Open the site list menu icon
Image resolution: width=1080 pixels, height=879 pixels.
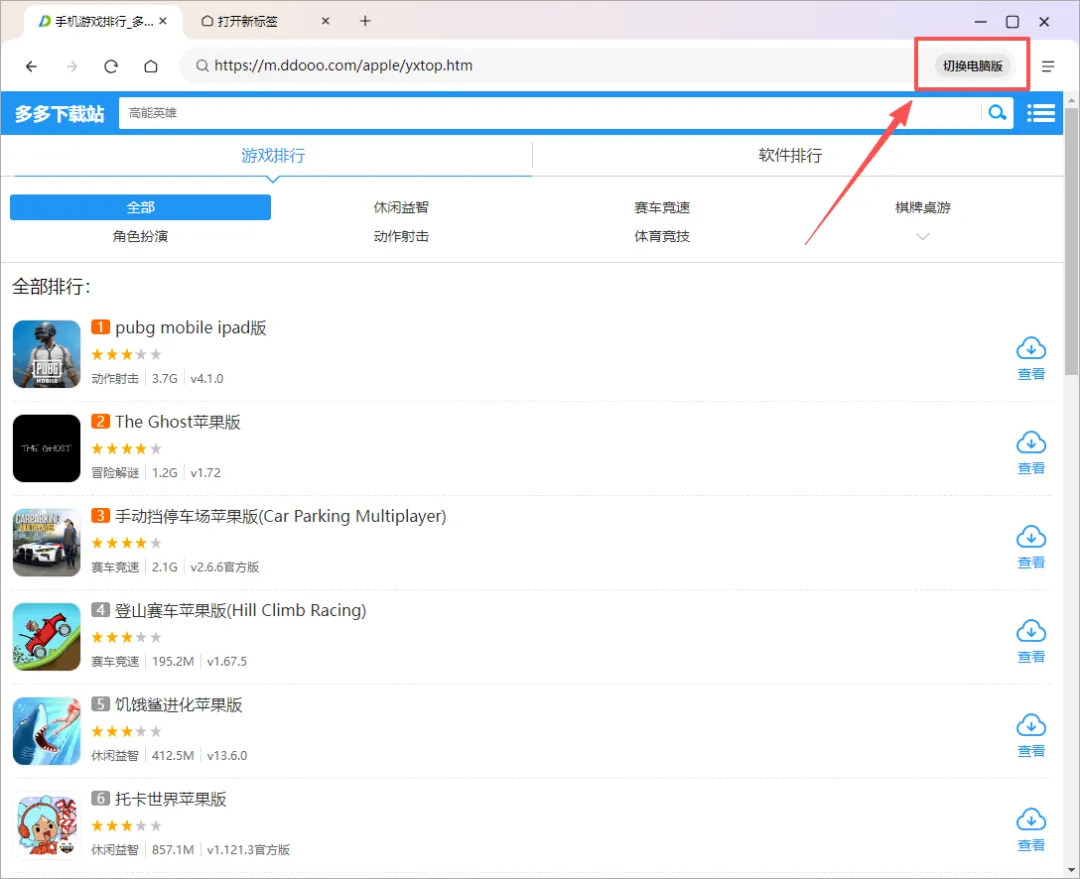1041,113
